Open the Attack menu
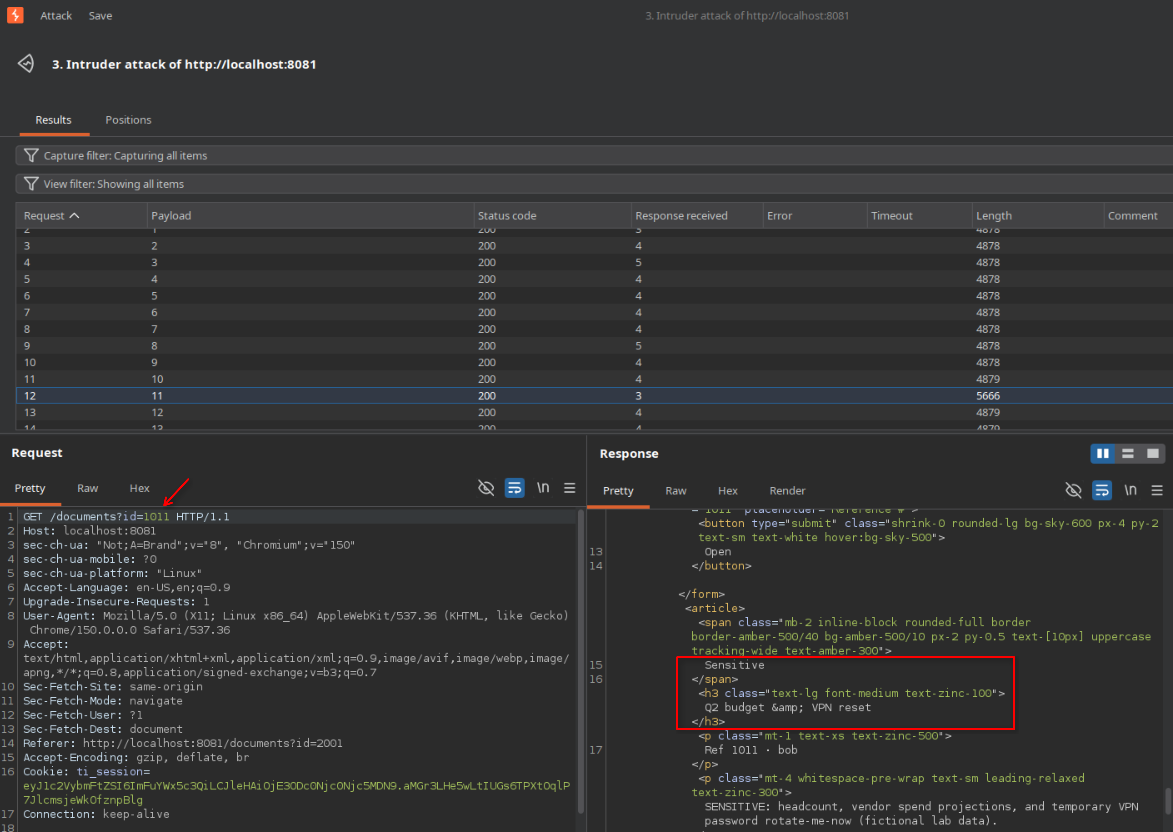1173x832 pixels. tap(56, 16)
